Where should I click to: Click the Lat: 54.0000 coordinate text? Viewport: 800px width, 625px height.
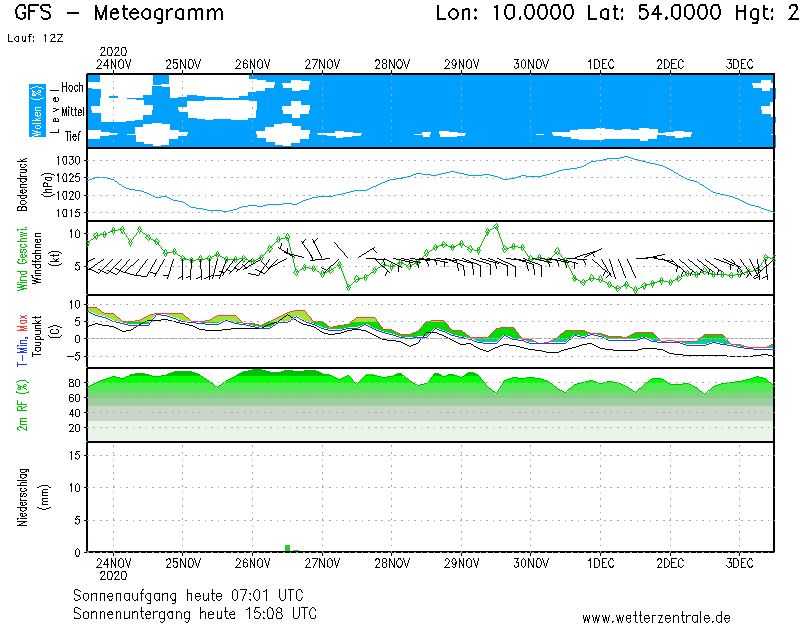[x=647, y=13]
